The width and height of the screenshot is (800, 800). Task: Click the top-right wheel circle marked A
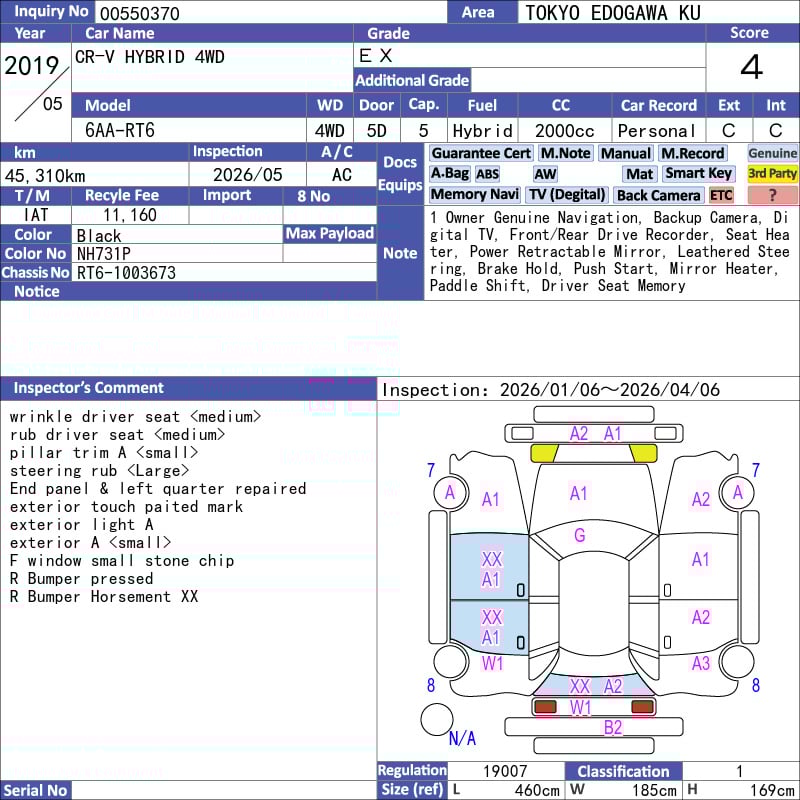click(x=738, y=492)
